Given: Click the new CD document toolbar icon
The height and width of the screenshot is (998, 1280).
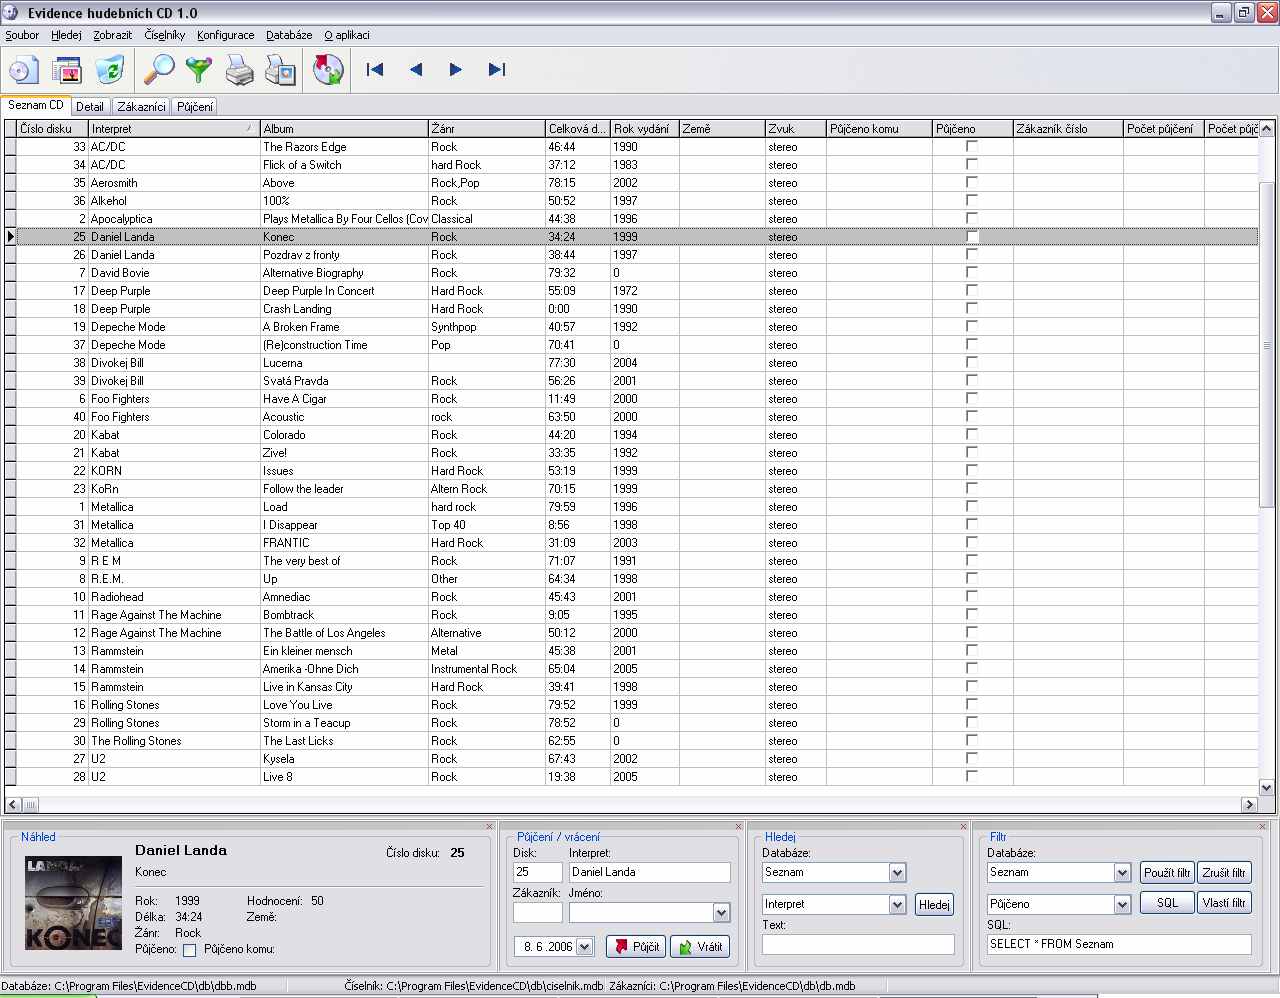Looking at the screenshot, I should coord(24,70).
